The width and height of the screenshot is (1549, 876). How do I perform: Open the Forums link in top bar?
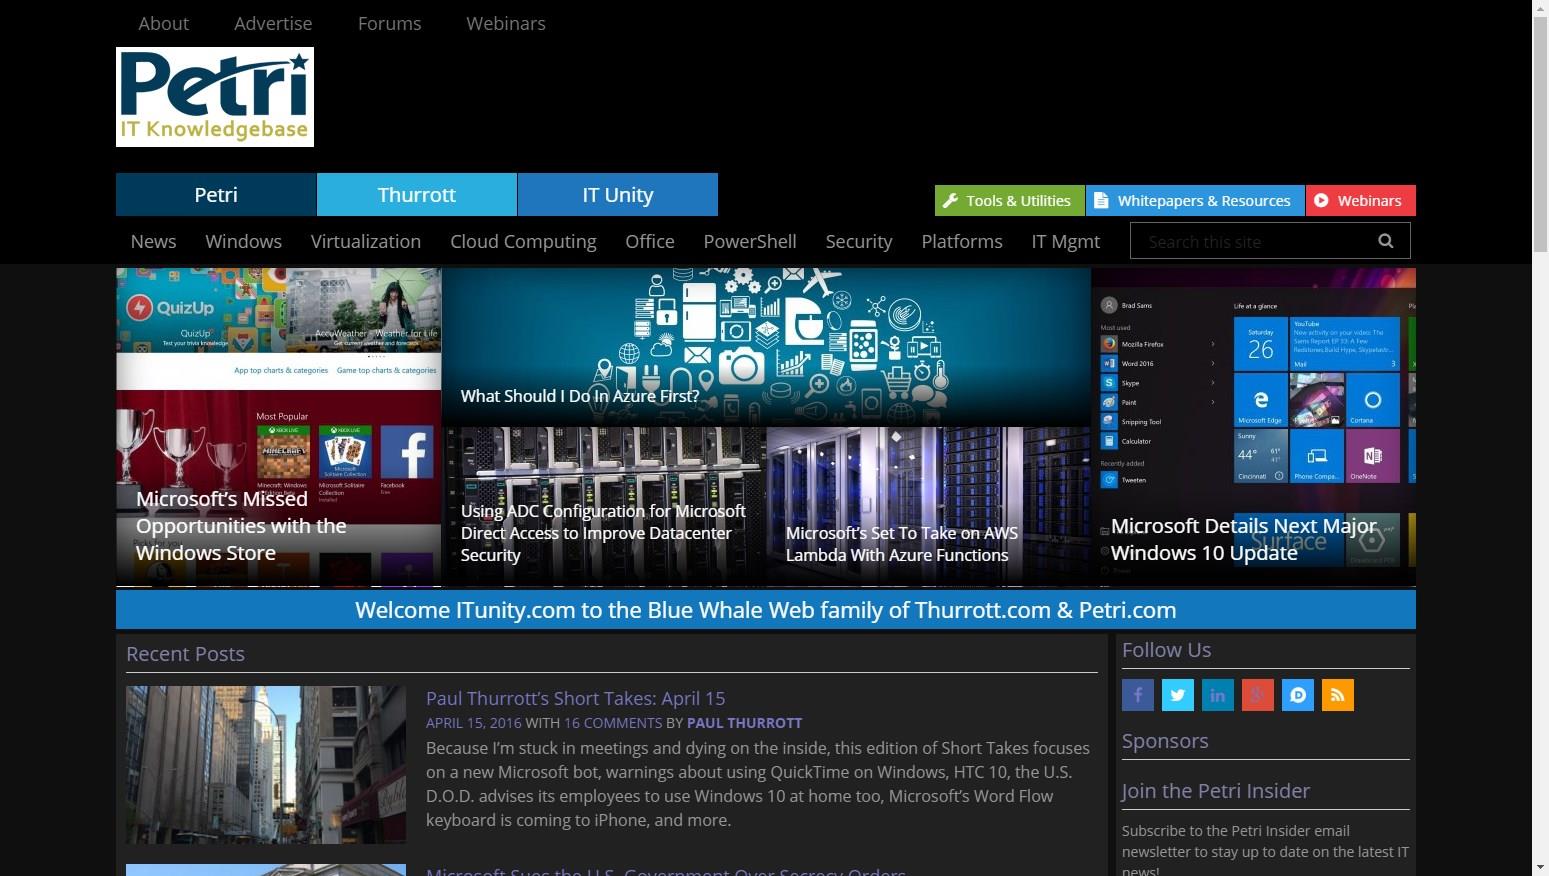[x=390, y=23]
